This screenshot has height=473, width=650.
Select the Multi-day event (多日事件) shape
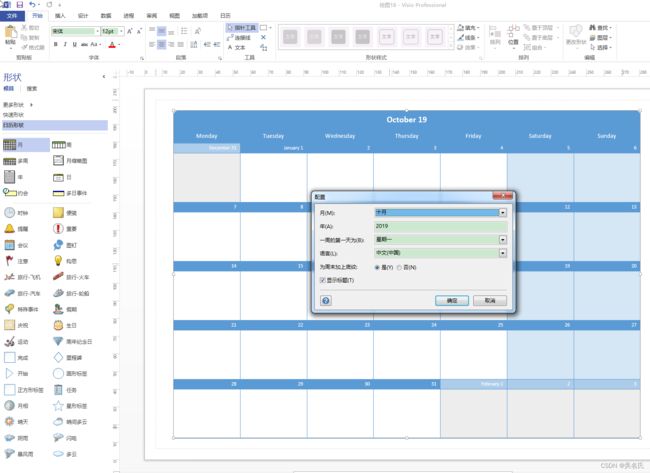click(70, 193)
